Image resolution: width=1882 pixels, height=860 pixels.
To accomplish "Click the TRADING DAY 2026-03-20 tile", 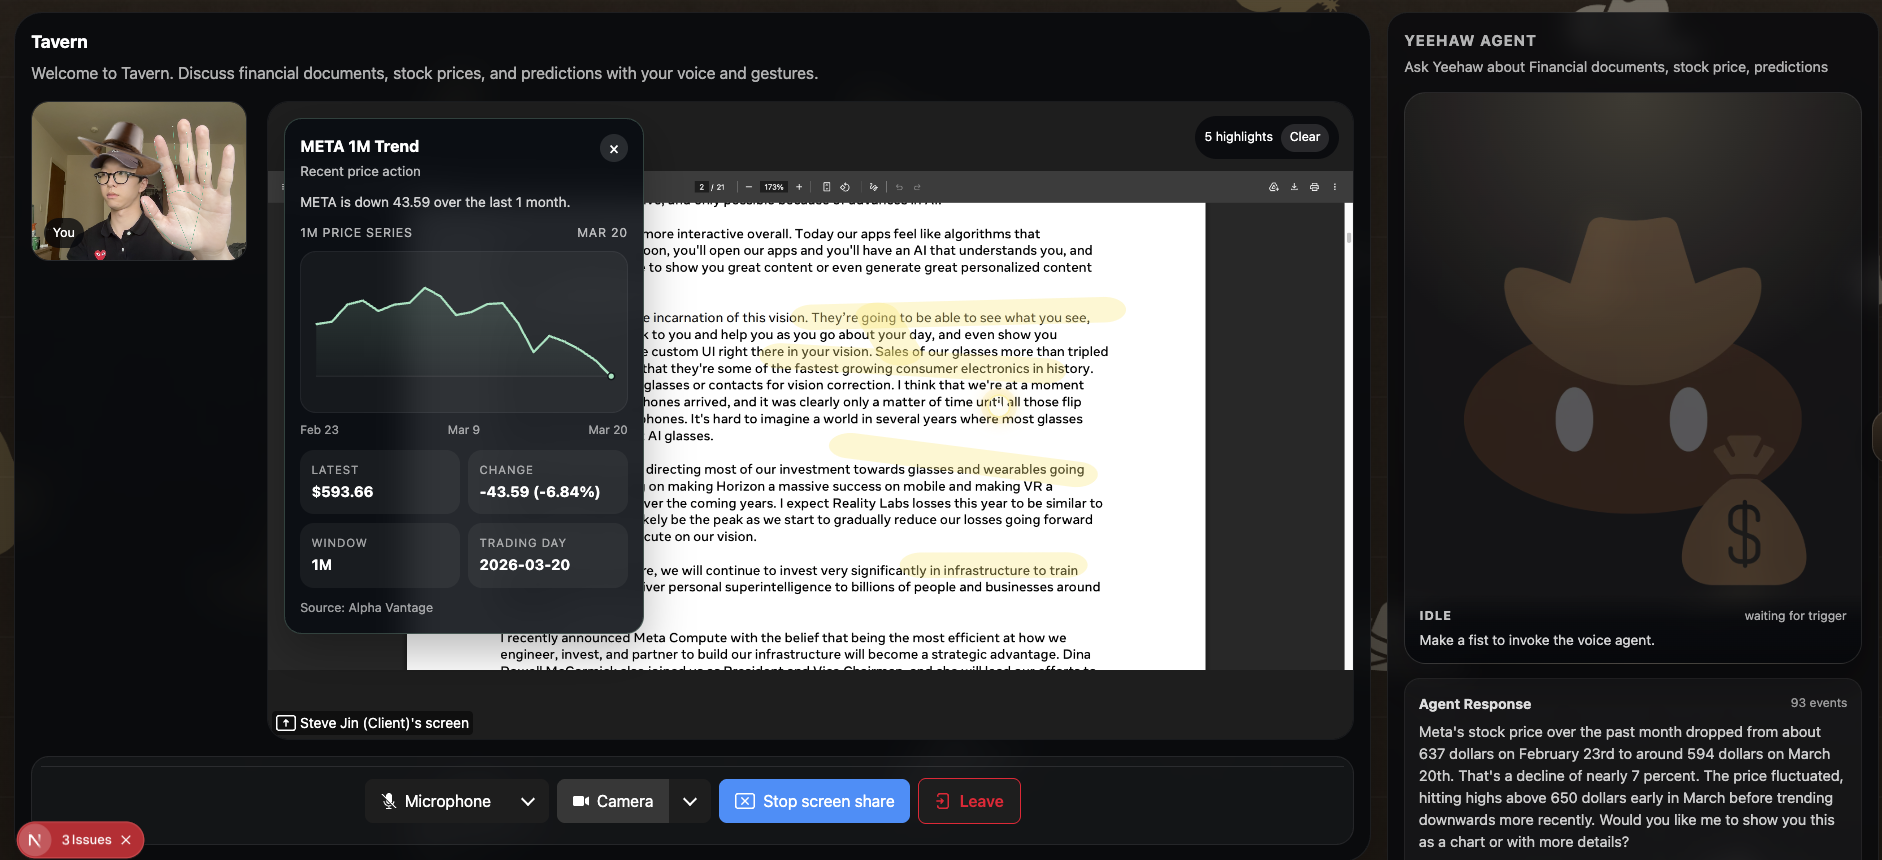I will (x=548, y=555).
